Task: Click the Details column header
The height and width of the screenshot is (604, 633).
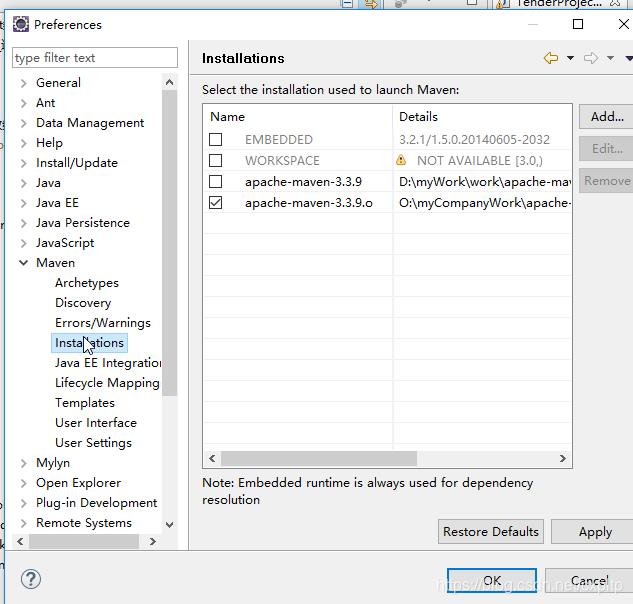Action: [x=482, y=117]
